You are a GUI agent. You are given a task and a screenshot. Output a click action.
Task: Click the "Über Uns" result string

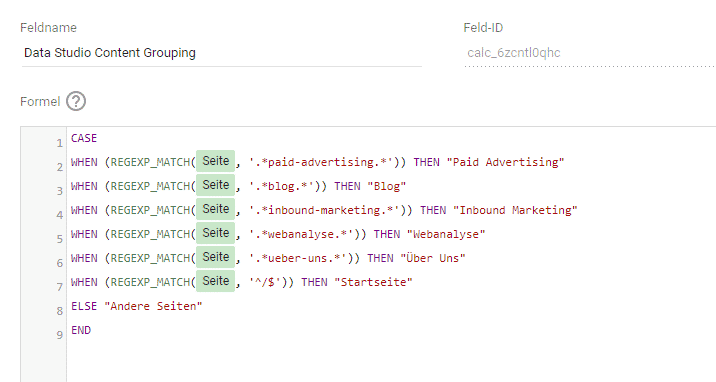(433, 258)
